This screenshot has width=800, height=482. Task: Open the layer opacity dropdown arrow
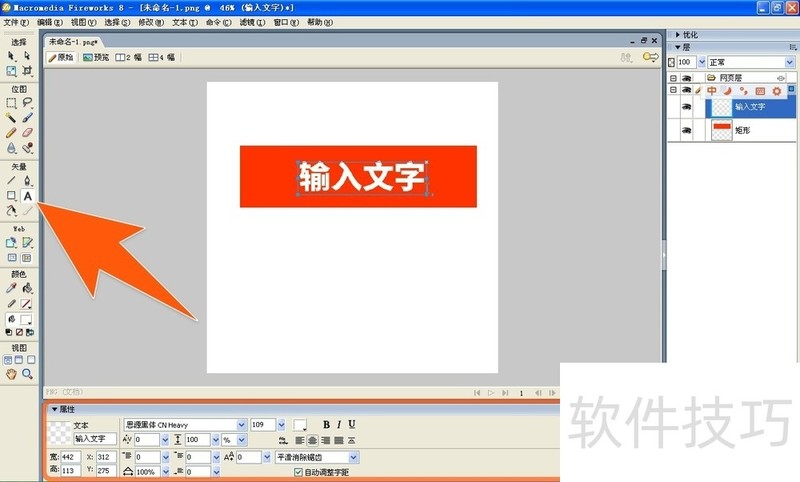[x=702, y=62]
